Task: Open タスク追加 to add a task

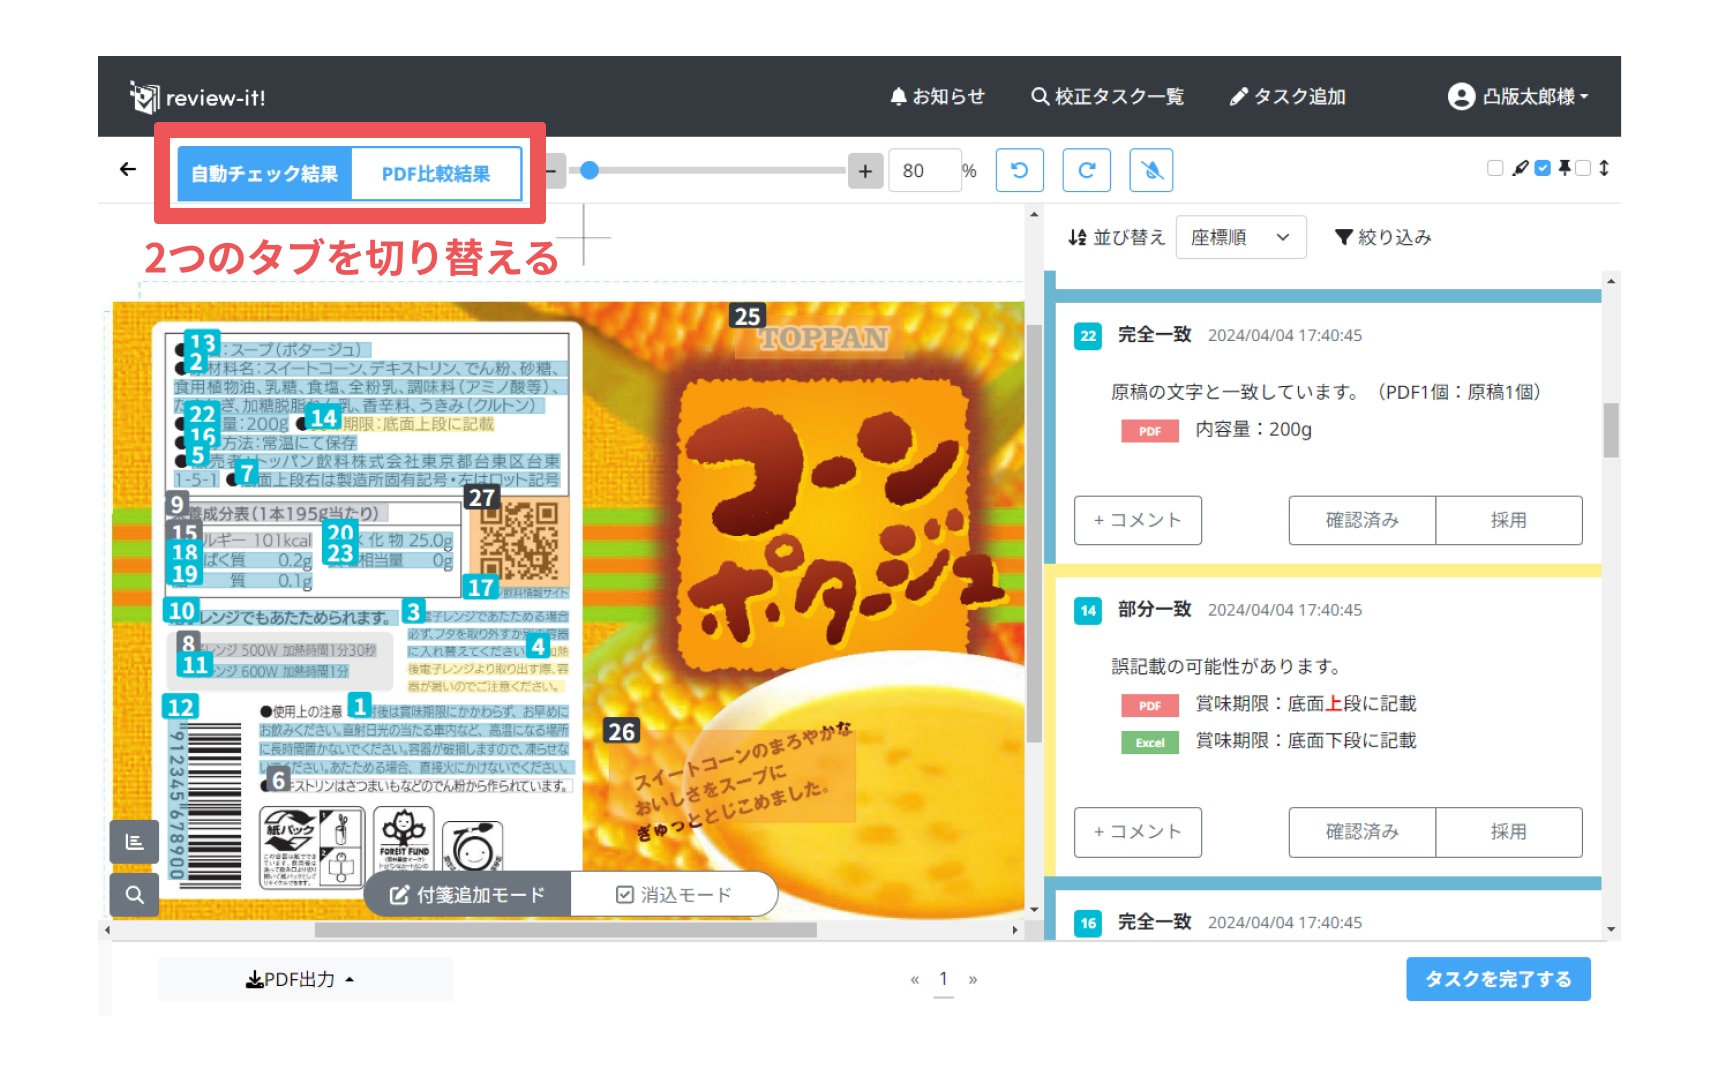Action: click(1287, 96)
